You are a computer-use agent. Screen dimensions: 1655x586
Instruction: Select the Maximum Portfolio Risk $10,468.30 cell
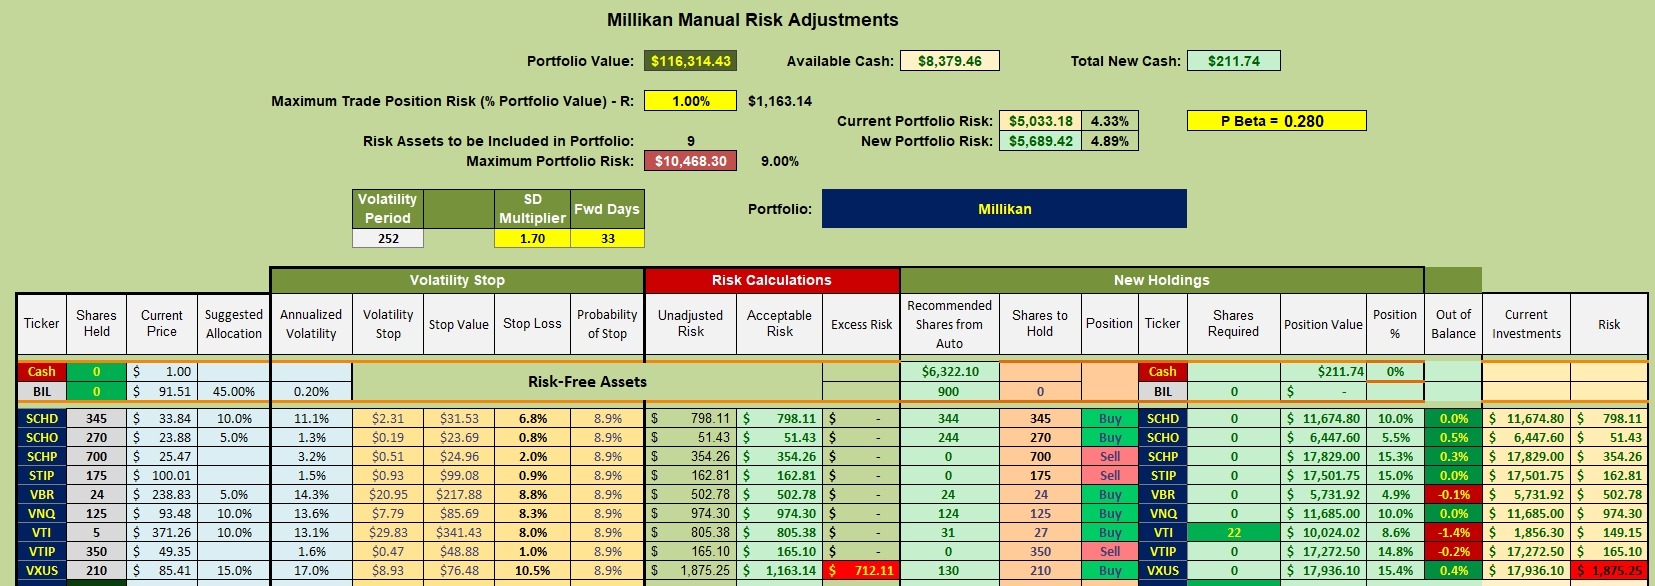point(690,161)
